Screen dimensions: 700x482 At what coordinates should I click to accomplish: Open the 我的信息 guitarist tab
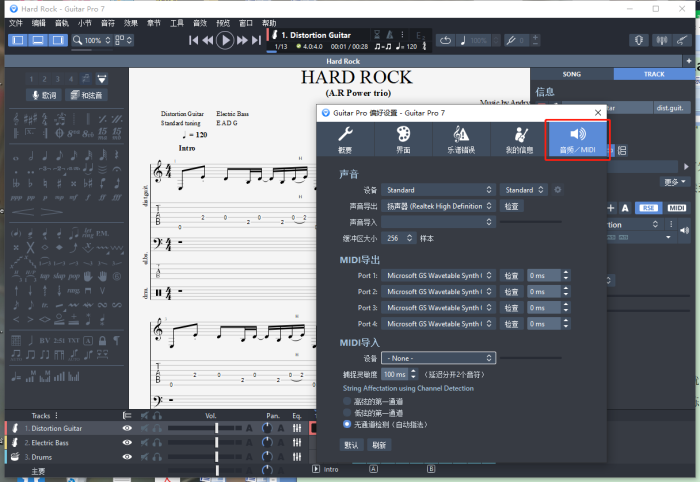tap(518, 139)
